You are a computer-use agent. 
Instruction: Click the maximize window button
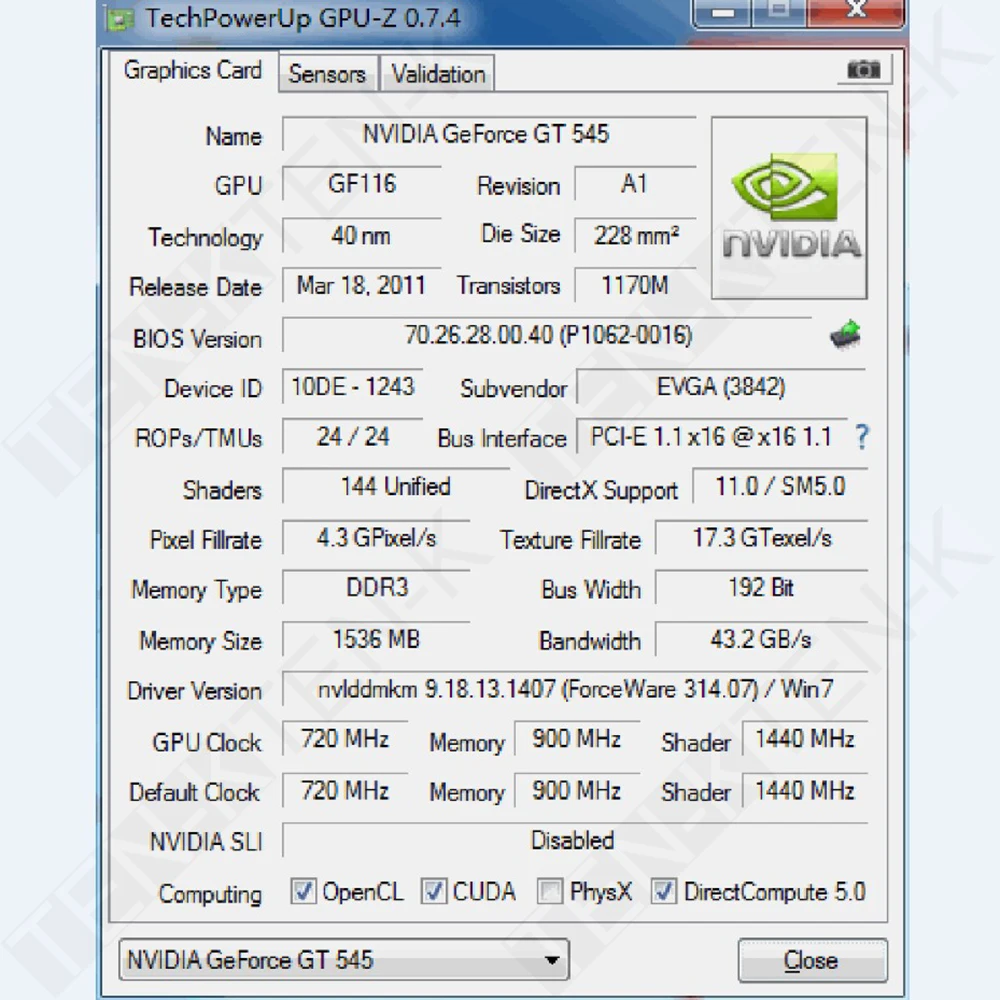pyautogui.click(x=778, y=13)
